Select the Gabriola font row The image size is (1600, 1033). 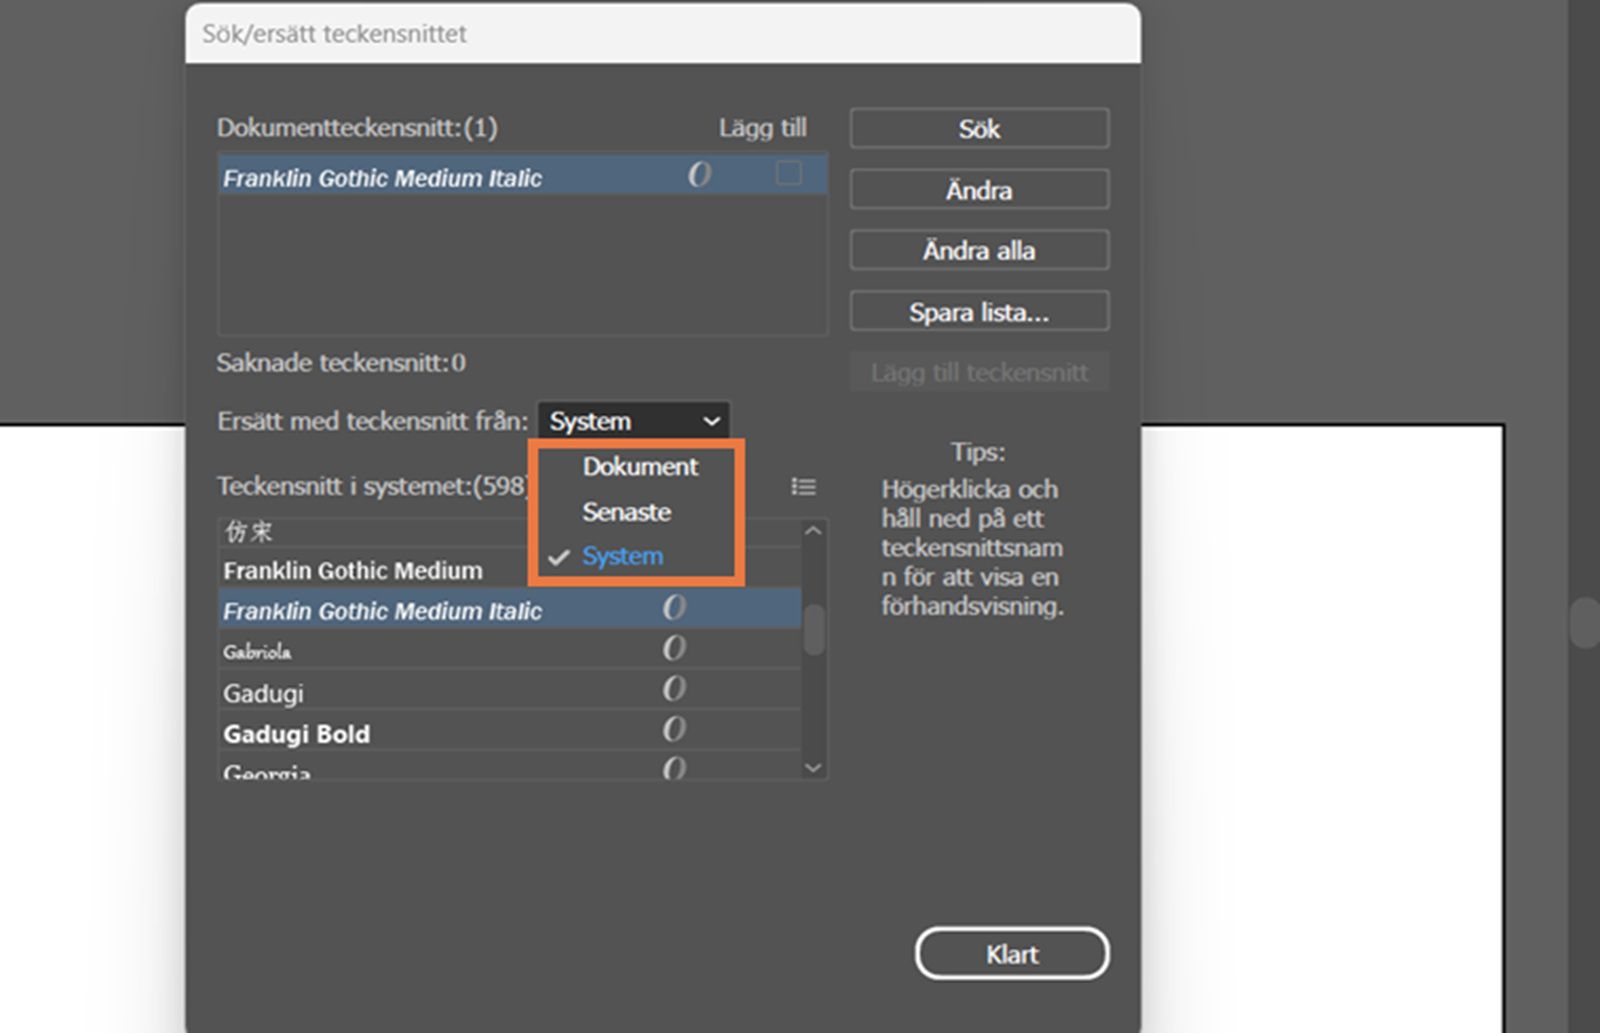tap(510, 650)
